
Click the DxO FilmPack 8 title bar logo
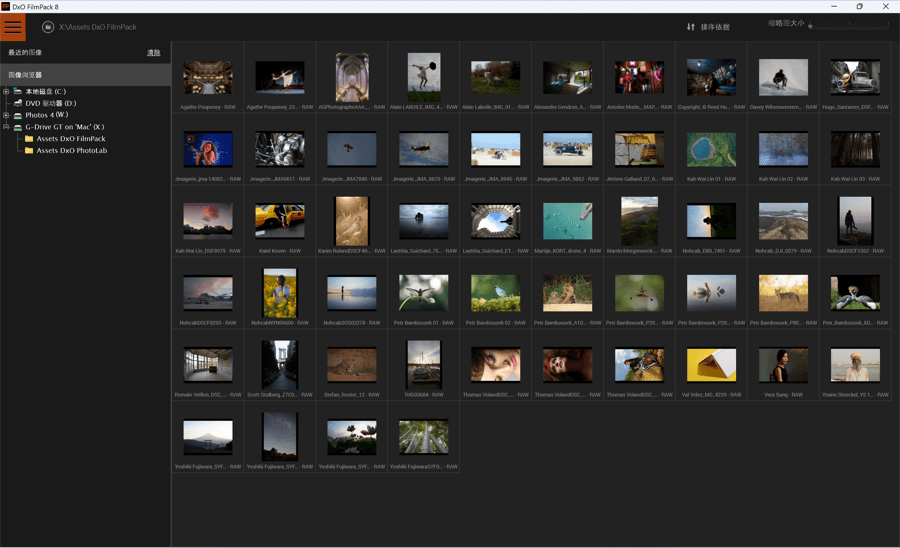point(6,6)
